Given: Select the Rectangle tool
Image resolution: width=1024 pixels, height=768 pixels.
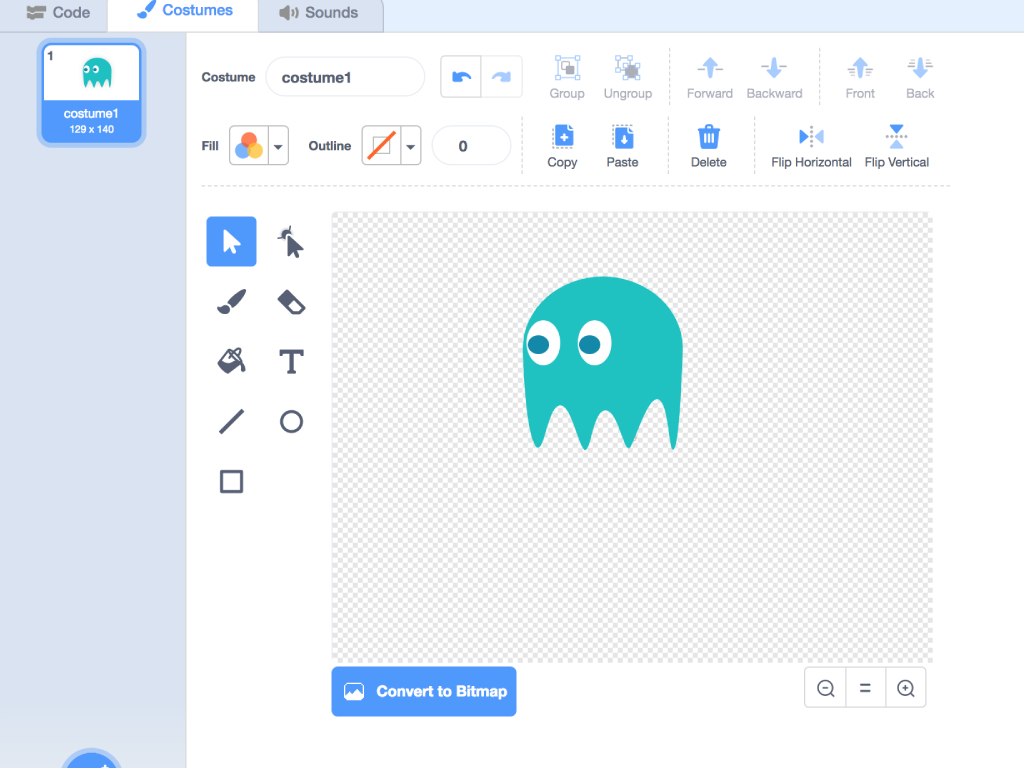Looking at the screenshot, I should pyautogui.click(x=231, y=481).
